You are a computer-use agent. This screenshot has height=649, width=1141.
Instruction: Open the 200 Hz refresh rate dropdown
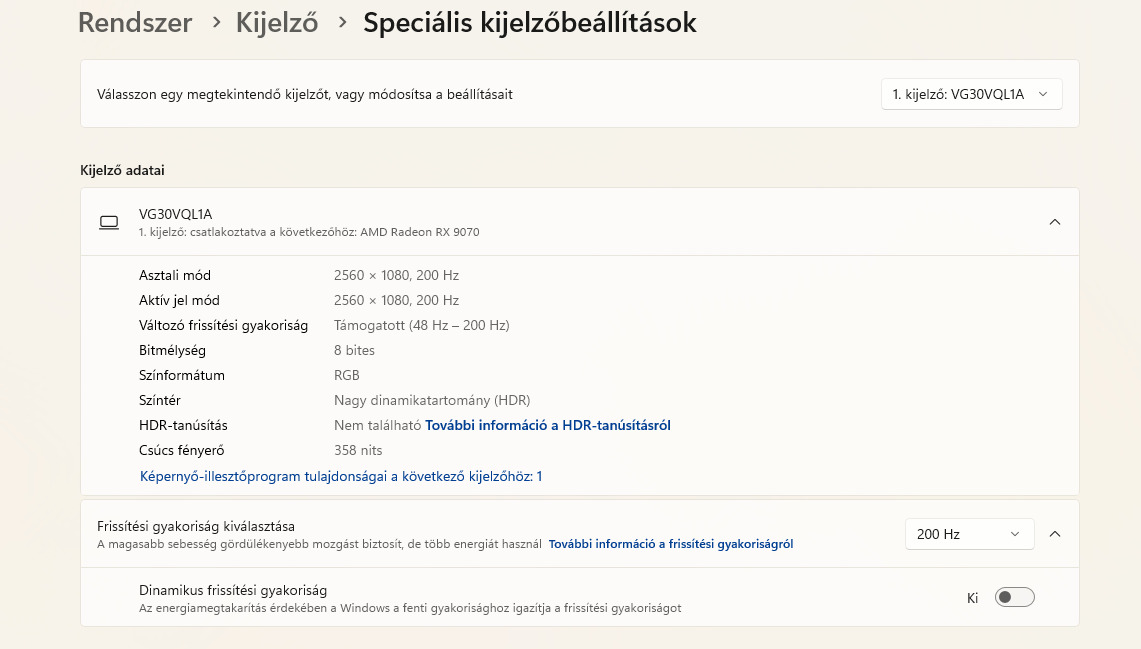(968, 534)
